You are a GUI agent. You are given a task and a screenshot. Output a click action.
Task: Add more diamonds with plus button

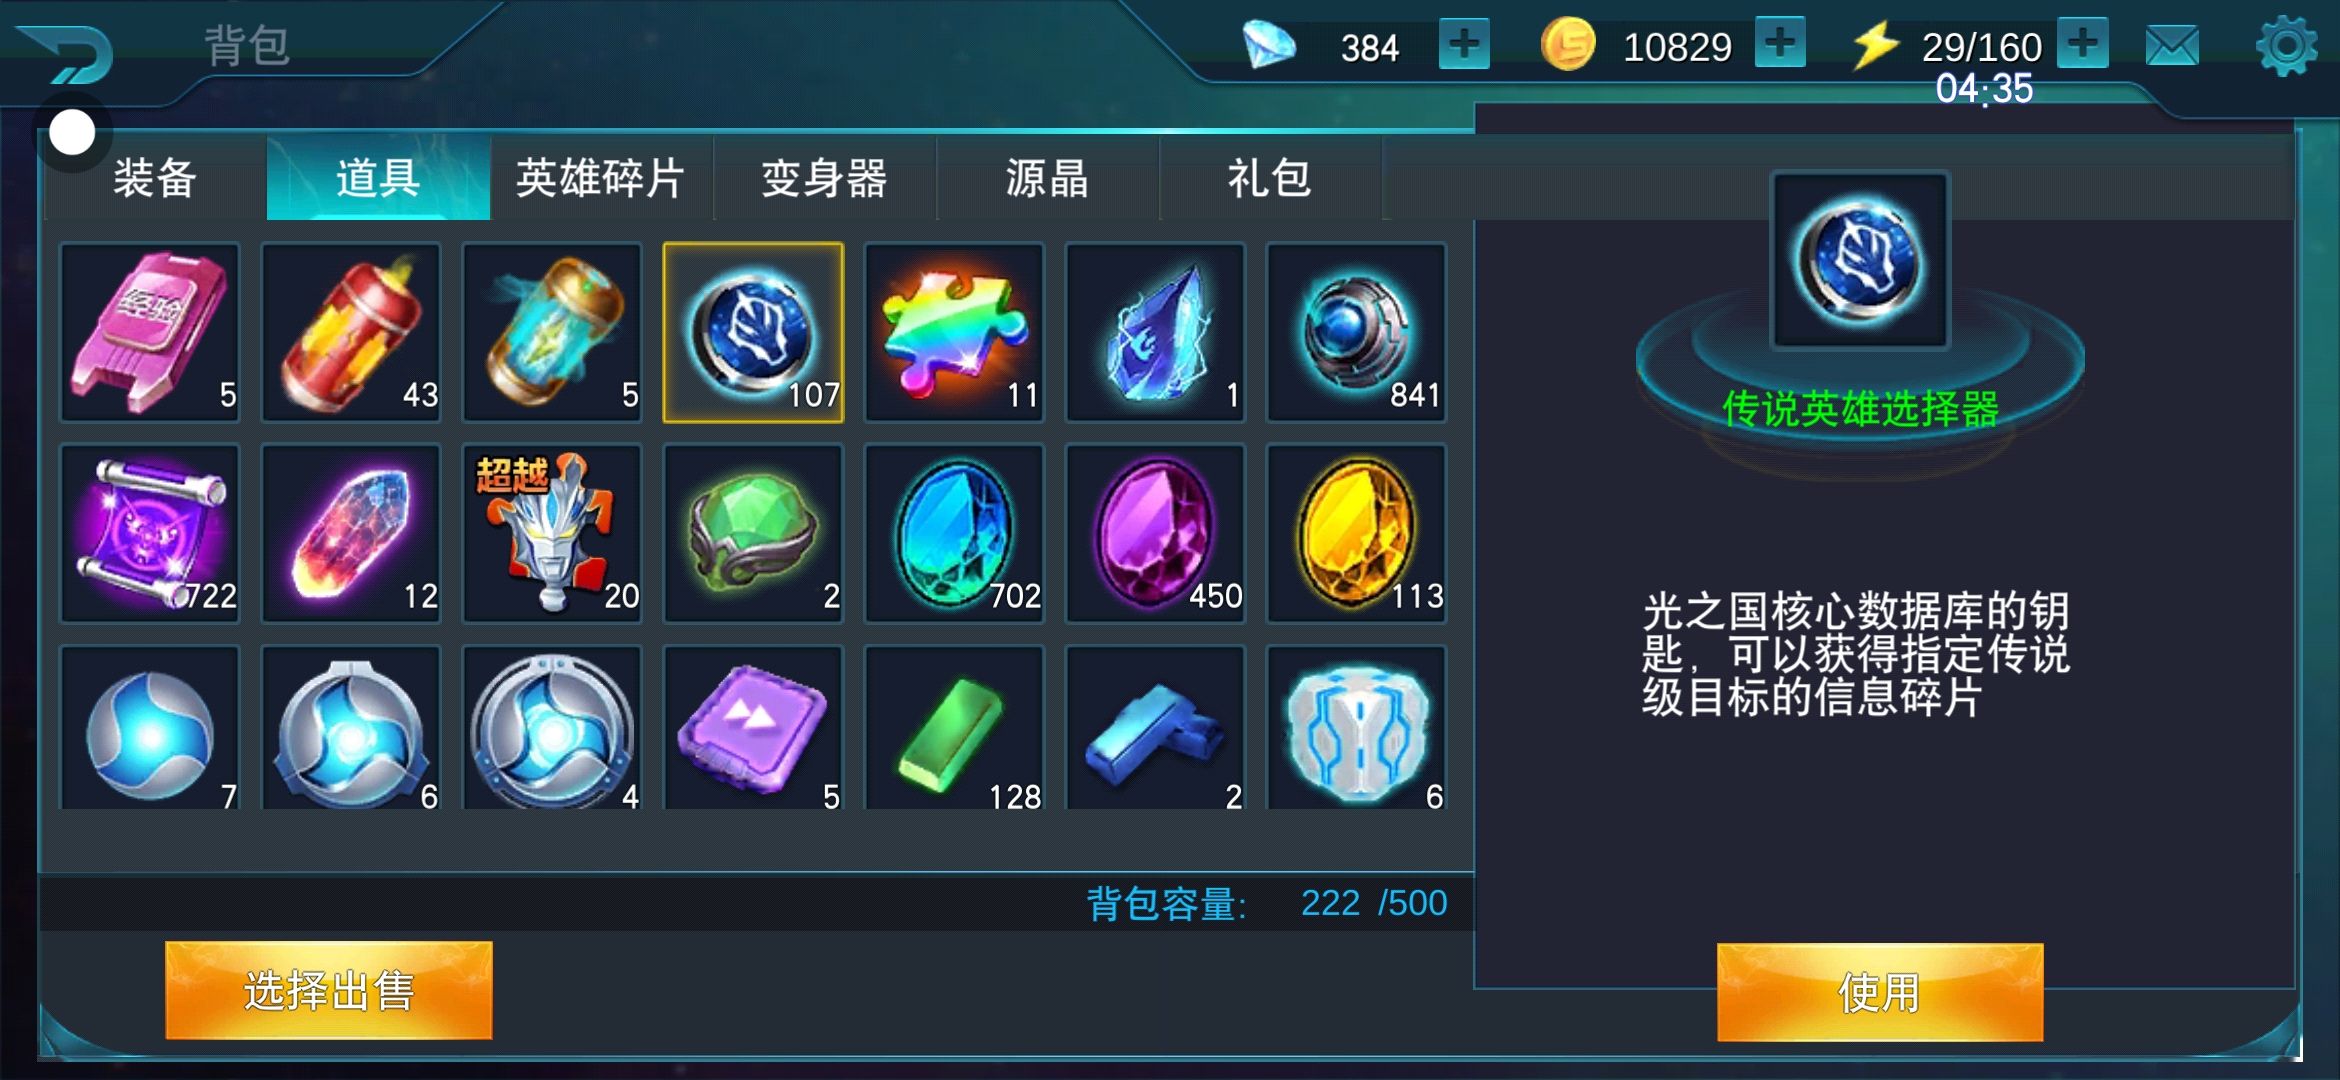[1464, 44]
